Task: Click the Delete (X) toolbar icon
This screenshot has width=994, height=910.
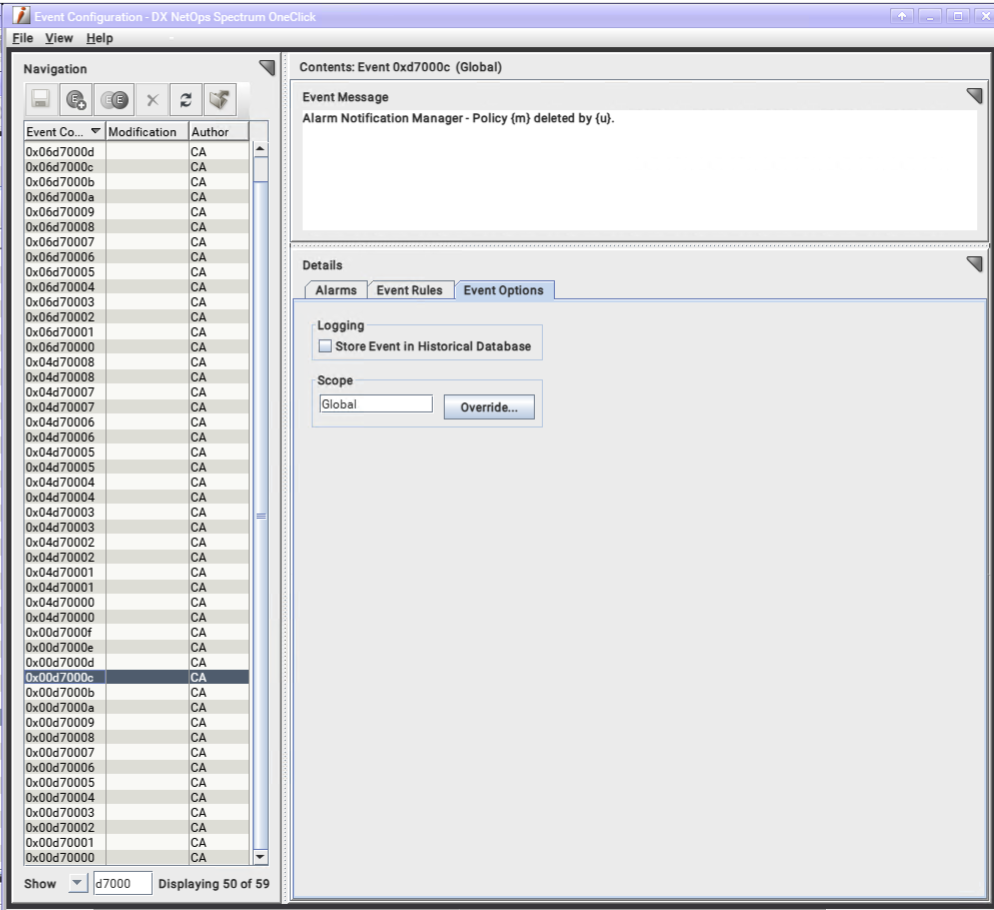Action: tap(152, 100)
